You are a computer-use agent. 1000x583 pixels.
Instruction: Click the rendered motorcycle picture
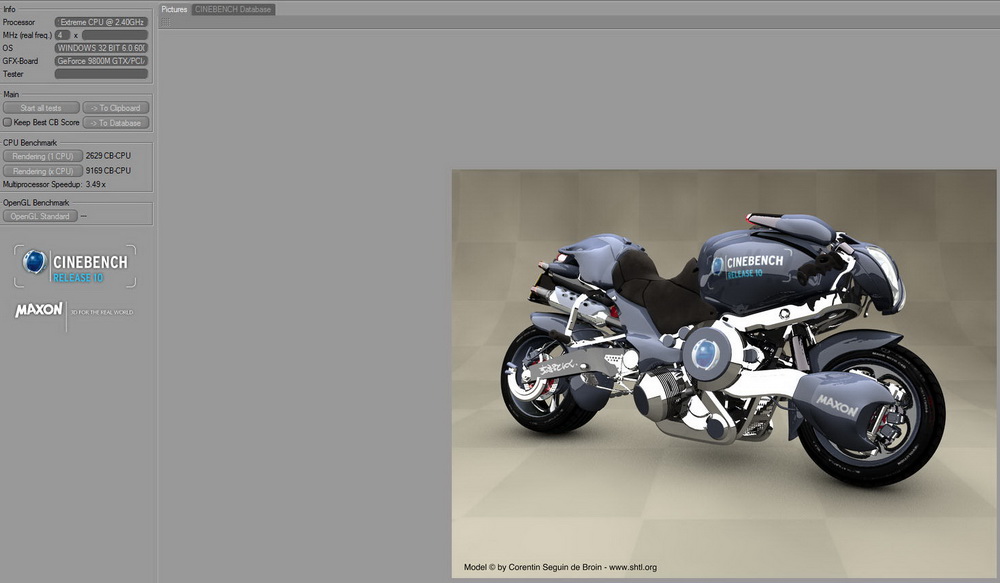tap(724, 374)
